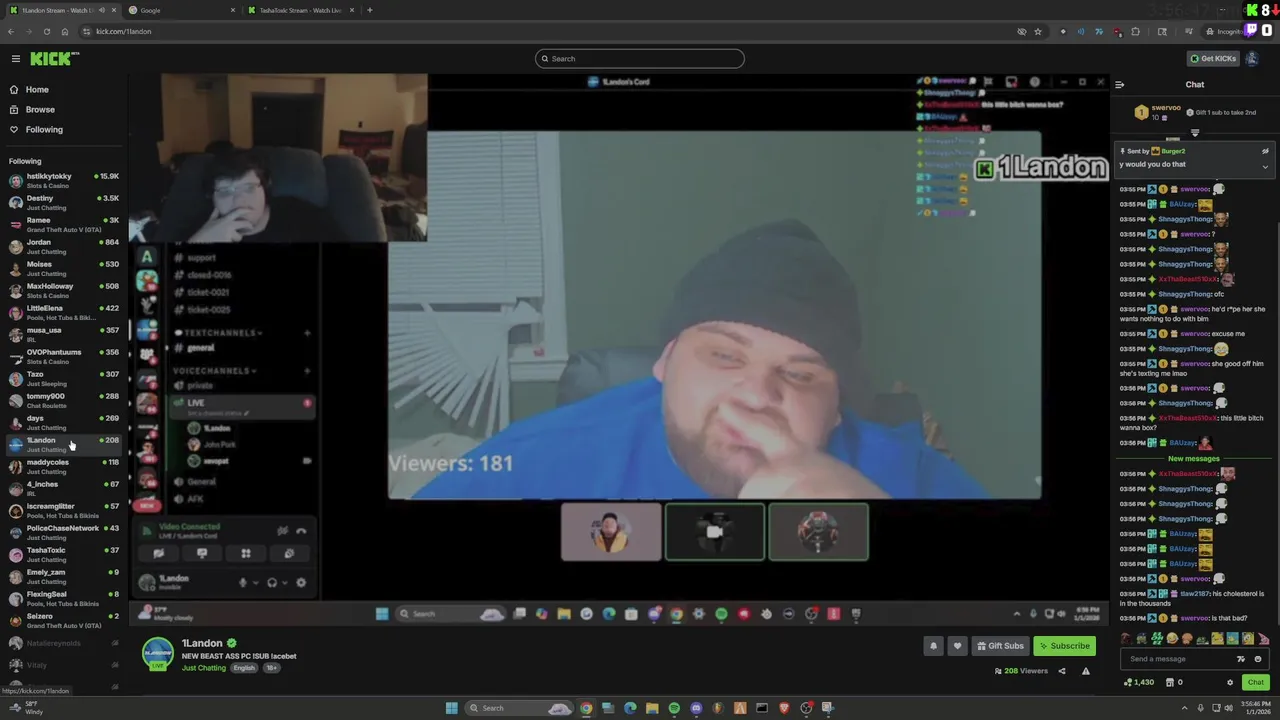The width and height of the screenshot is (1280, 720).
Task: Click the chat identity icon in message box
Action: coord(1241,659)
